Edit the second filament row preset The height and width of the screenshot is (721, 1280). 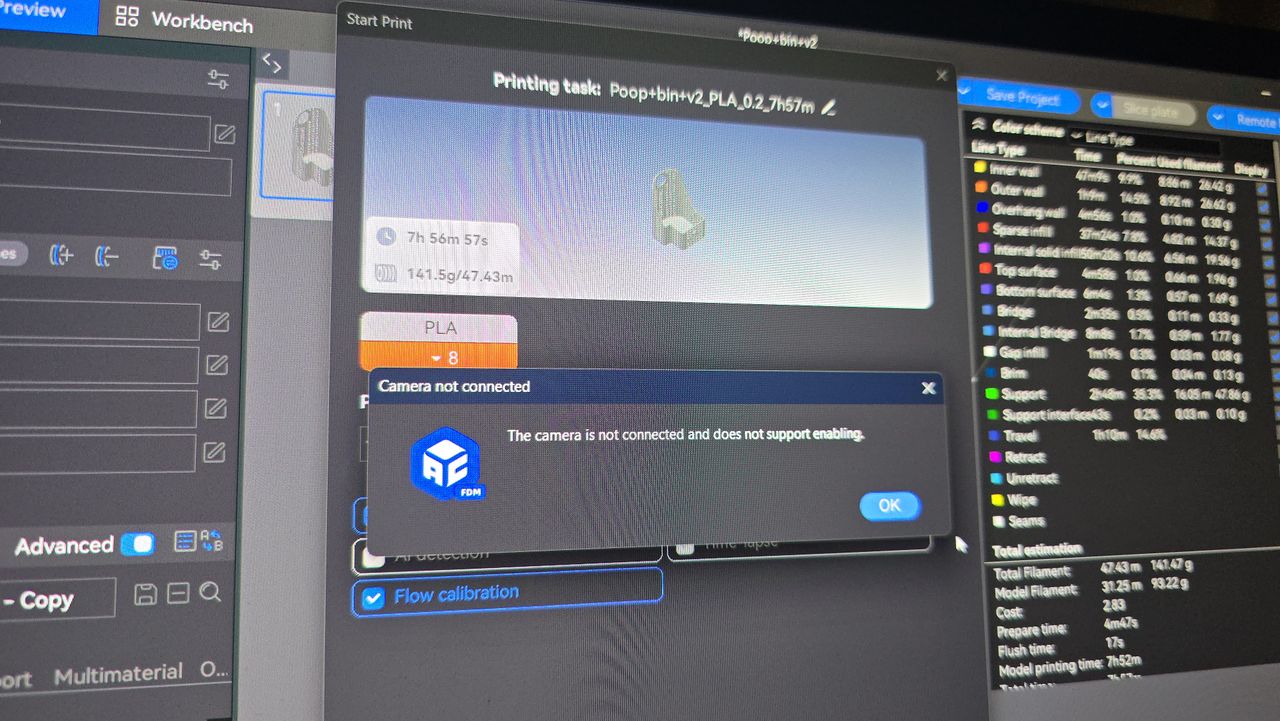point(217,365)
